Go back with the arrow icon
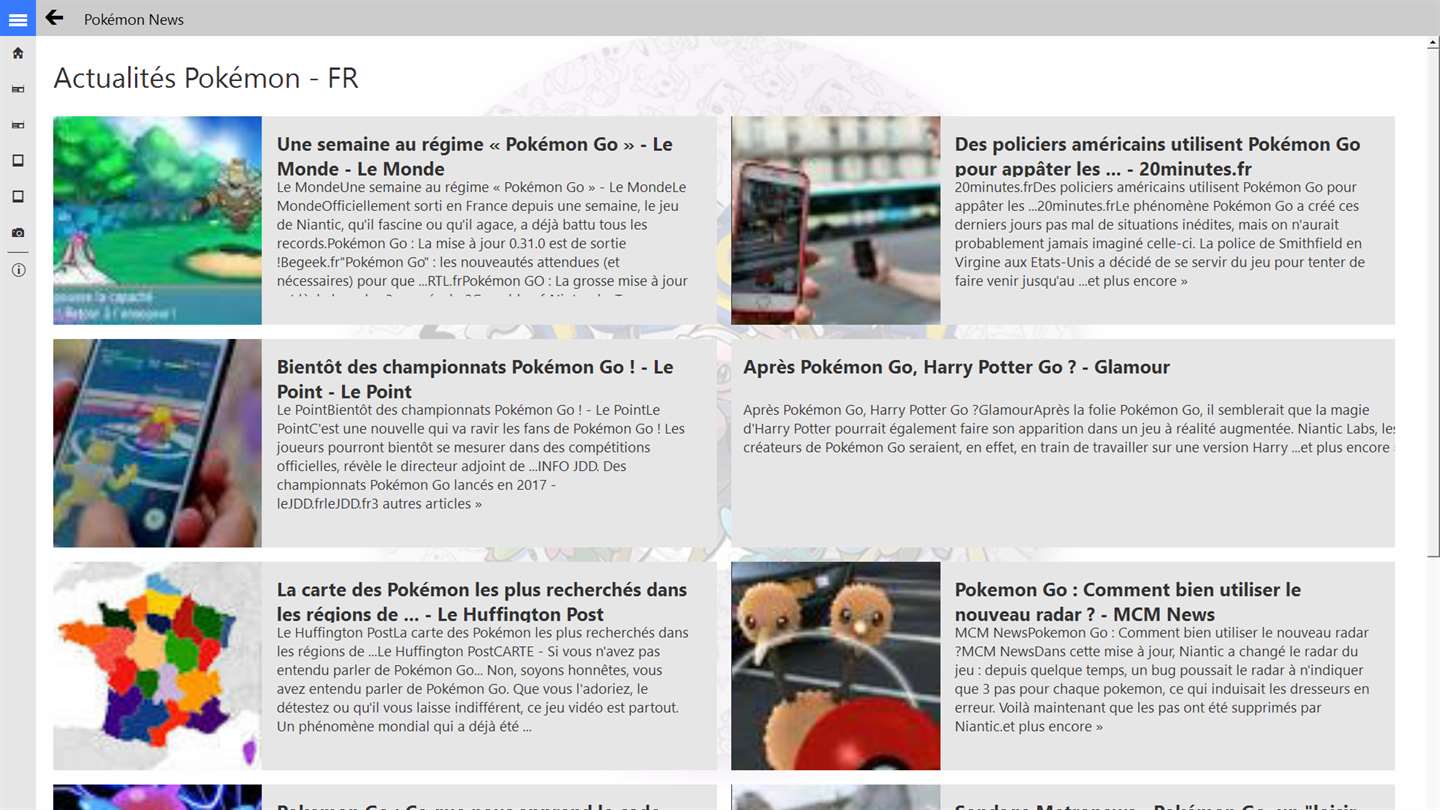Image resolution: width=1440 pixels, height=810 pixels. pos(54,18)
